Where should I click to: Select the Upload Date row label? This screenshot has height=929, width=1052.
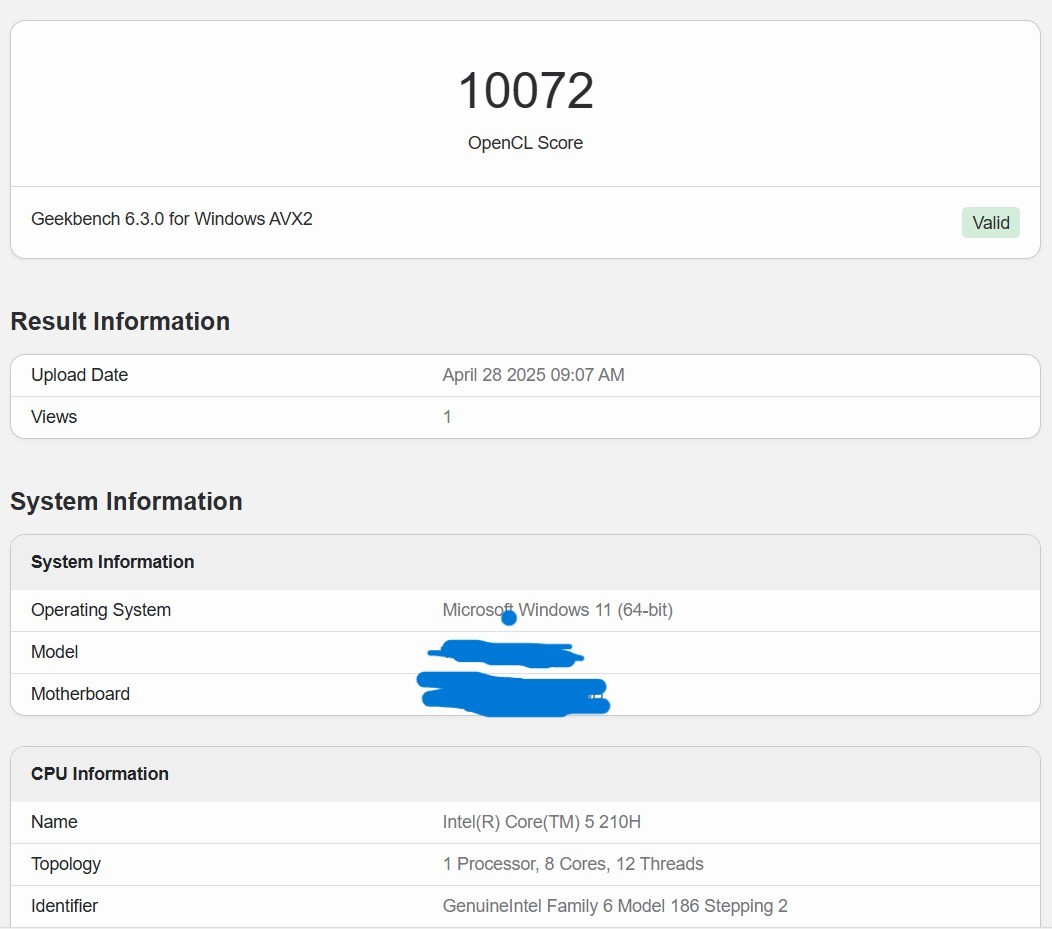pyautogui.click(x=80, y=375)
